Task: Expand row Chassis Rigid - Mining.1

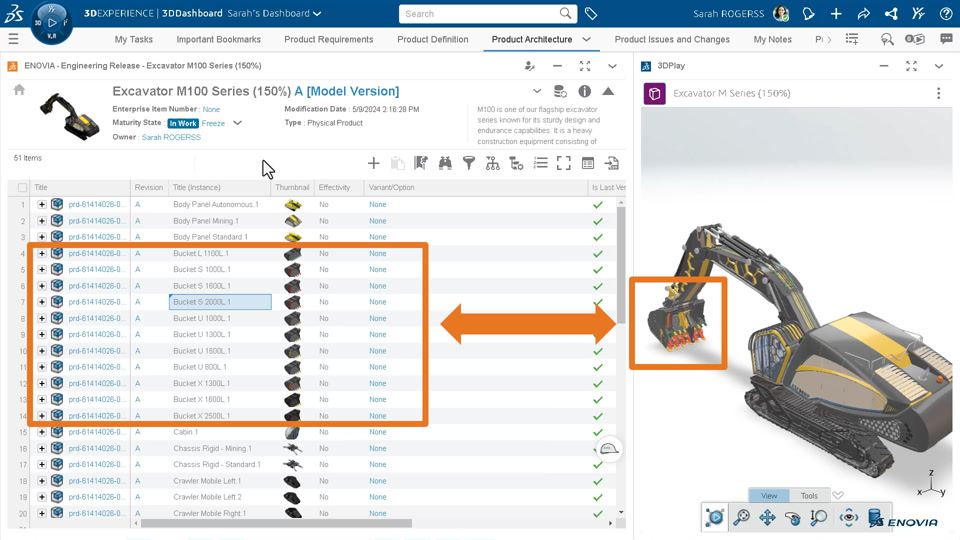Action: pos(42,448)
